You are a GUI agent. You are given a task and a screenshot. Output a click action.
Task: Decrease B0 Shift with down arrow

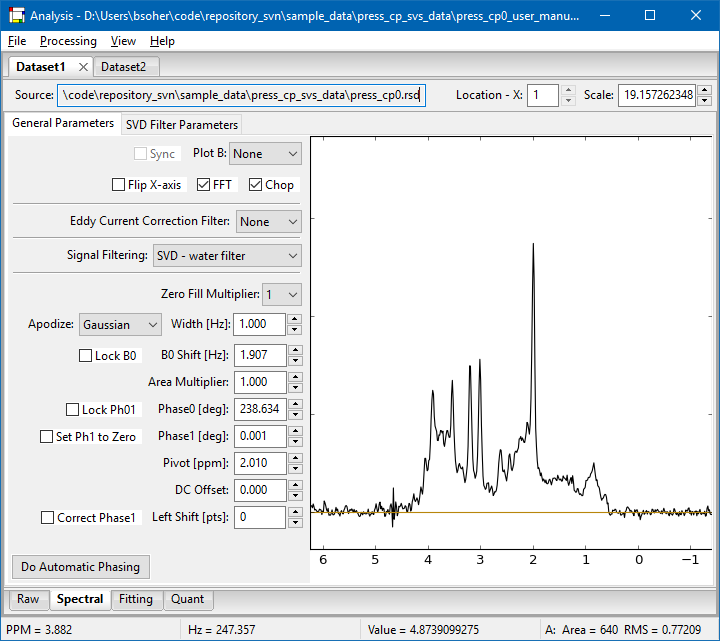294,360
